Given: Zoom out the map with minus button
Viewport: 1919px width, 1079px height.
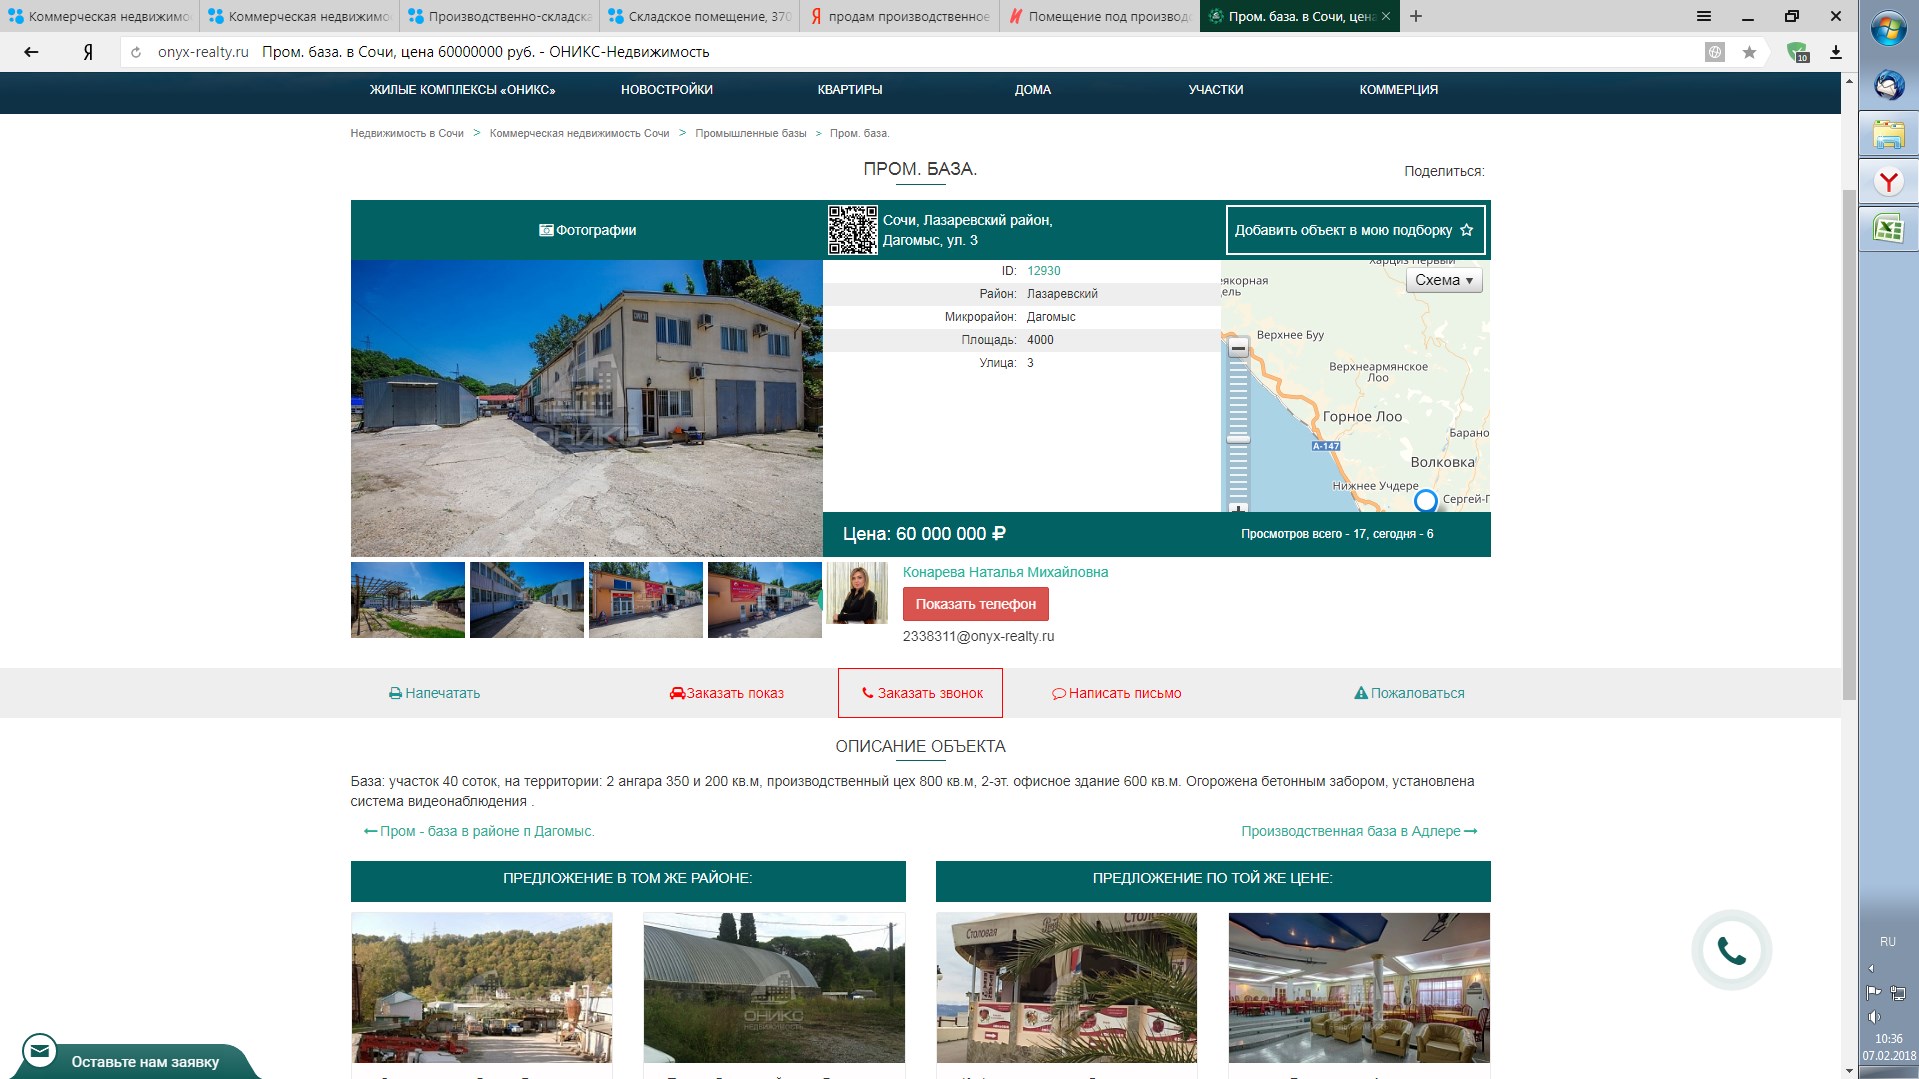Looking at the screenshot, I should 1238,348.
